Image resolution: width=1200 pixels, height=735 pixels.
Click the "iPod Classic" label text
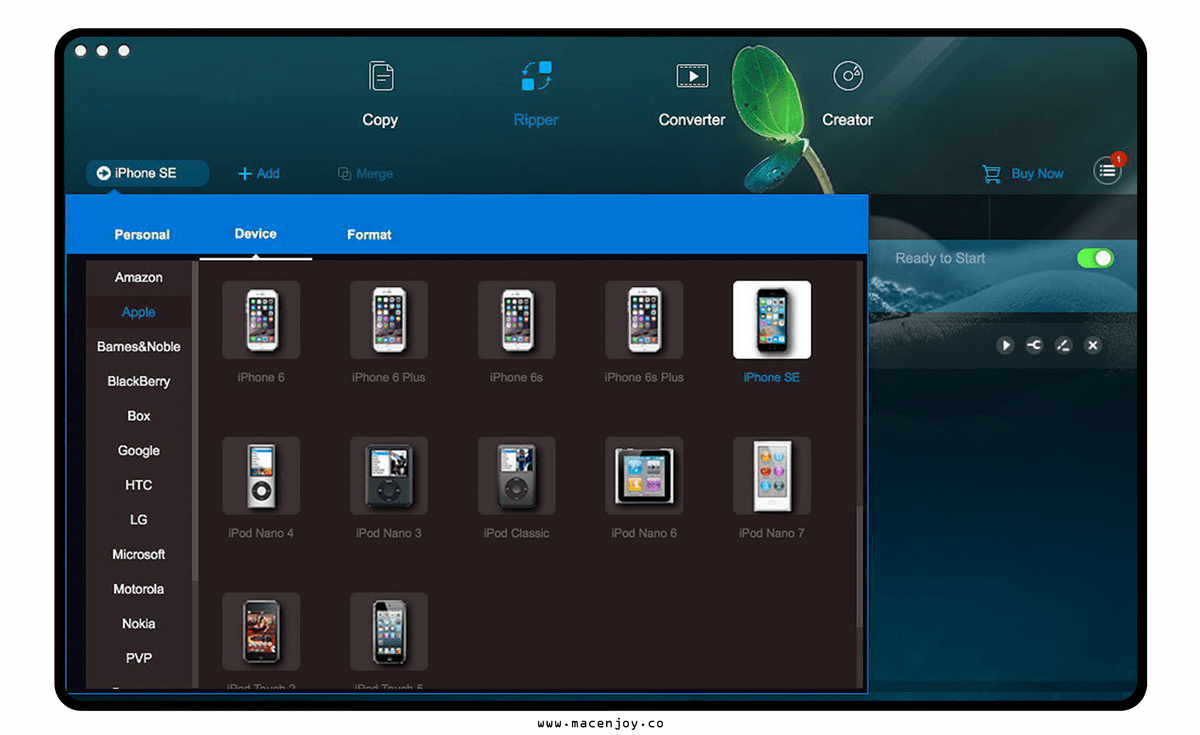coord(516,533)
